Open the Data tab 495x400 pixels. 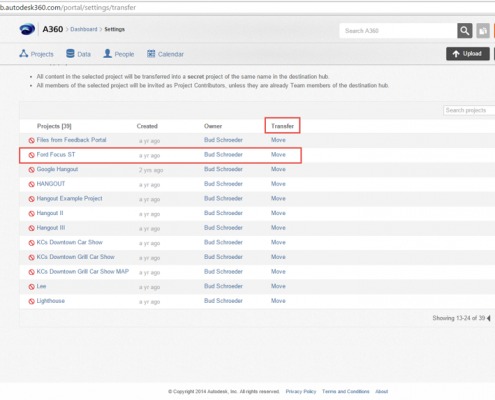click(78, 54)
